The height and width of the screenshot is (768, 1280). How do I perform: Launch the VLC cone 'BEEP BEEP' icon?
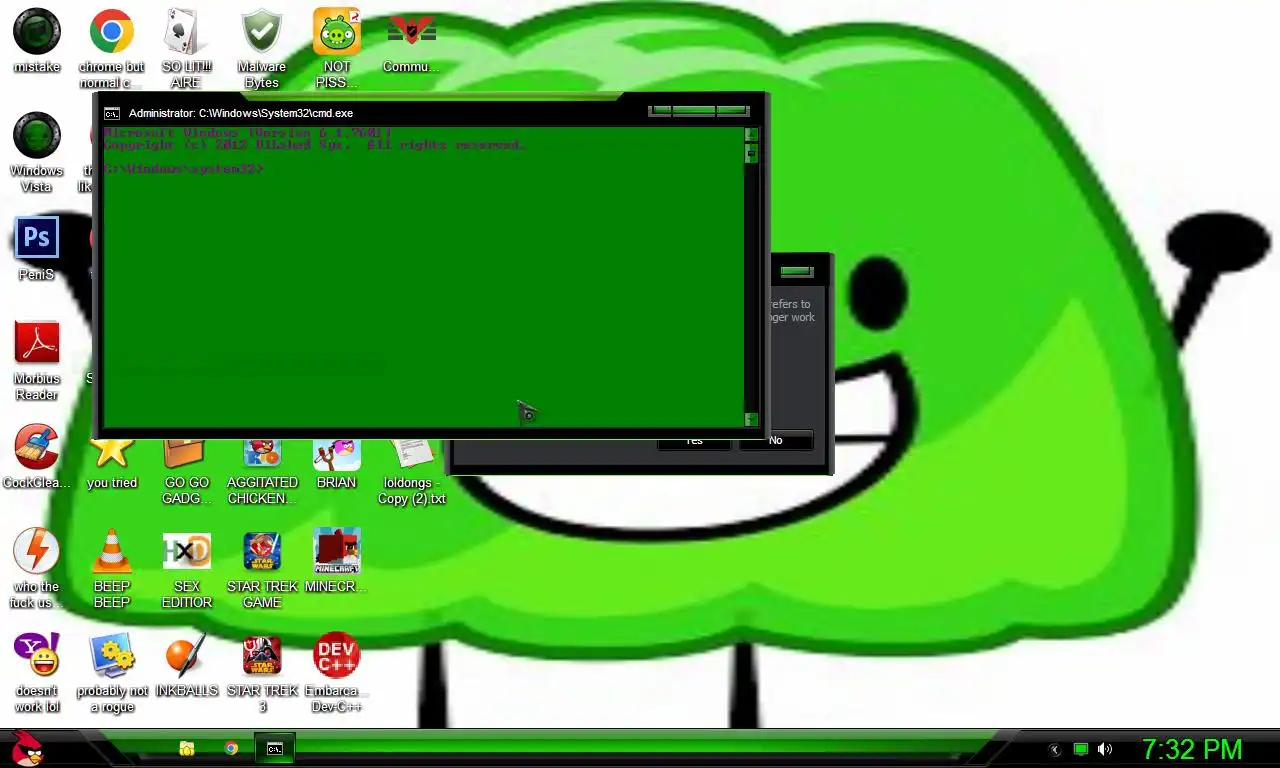point(112,568)
